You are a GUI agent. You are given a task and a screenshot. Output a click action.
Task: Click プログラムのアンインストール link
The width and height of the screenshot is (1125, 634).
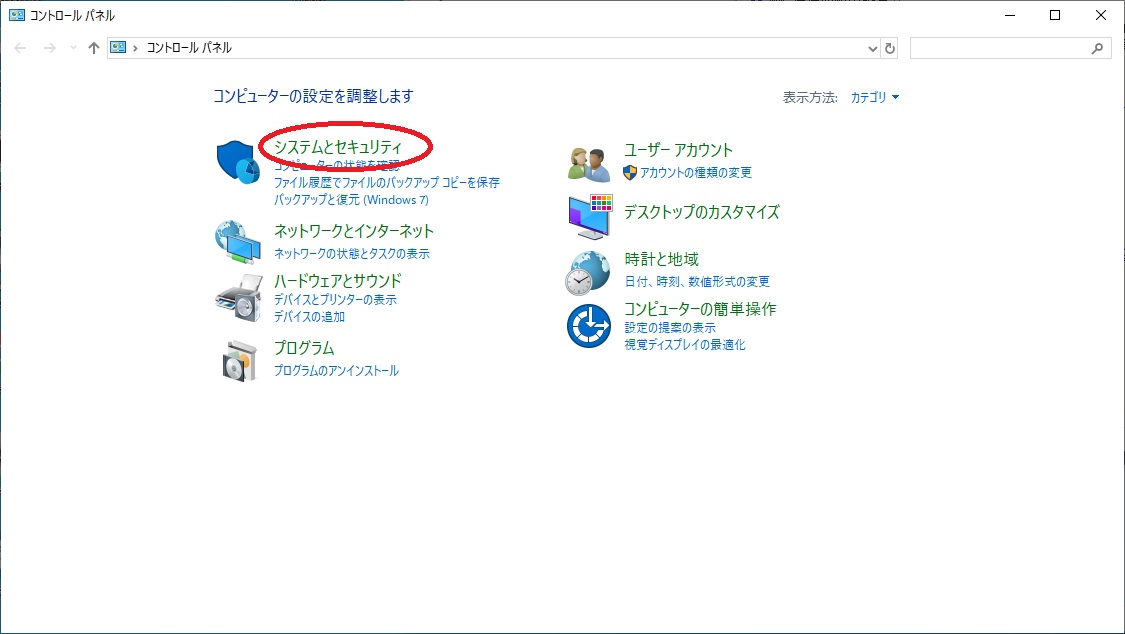335,370
